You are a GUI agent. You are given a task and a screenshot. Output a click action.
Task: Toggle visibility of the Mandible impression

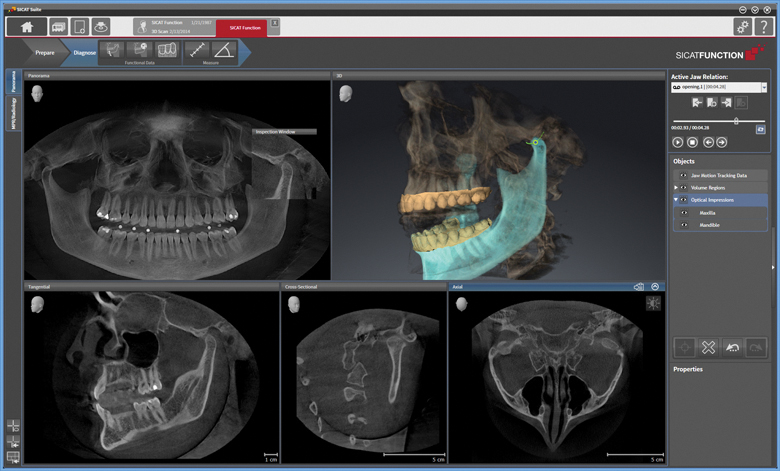(x=683, y=224)
